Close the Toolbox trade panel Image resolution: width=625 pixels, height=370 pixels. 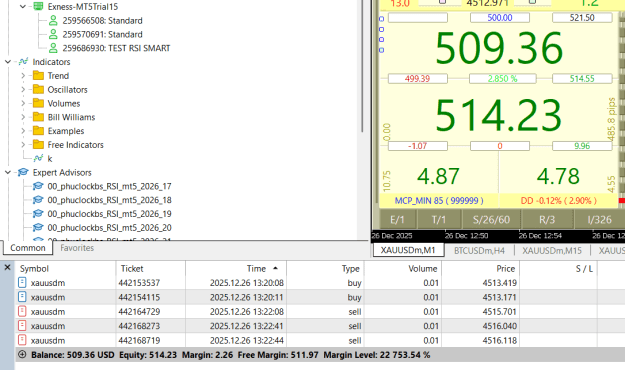(x=7, y=268)
